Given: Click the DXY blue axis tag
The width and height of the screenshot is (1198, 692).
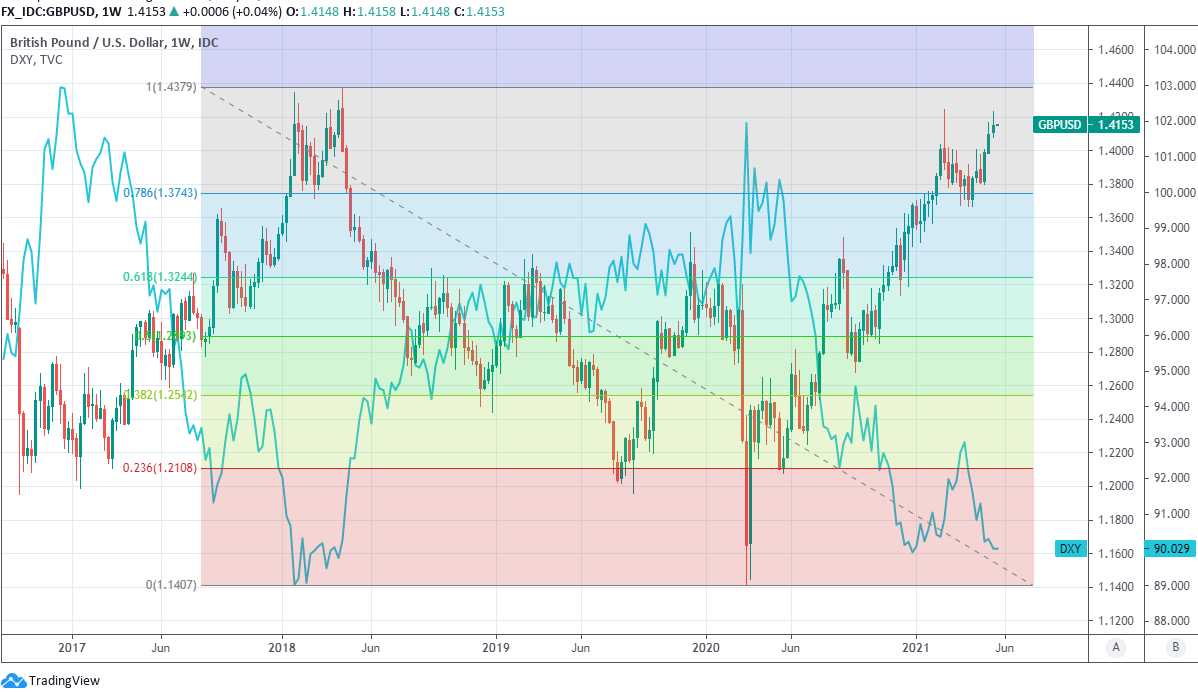Looking at the screenshot, I should pos(1070,549).
